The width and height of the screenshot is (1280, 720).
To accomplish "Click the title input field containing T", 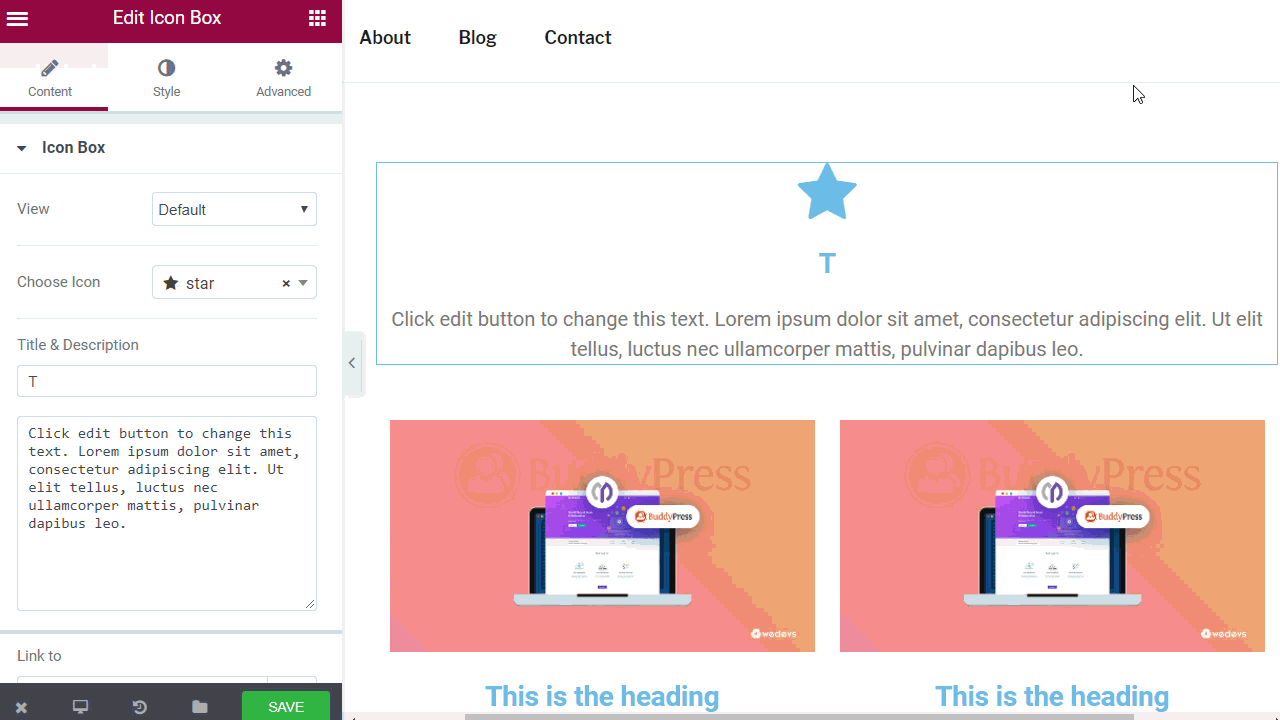I will click(x=167, y=381).
